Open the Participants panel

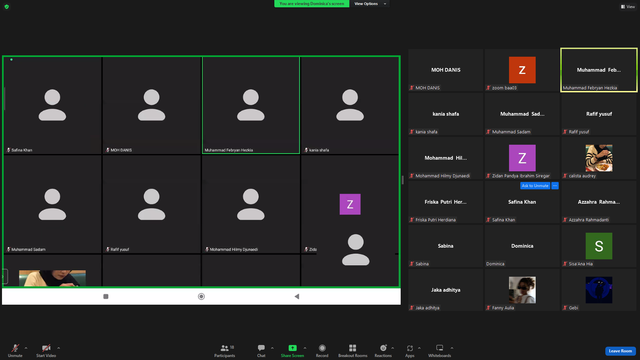coord(224,350)
